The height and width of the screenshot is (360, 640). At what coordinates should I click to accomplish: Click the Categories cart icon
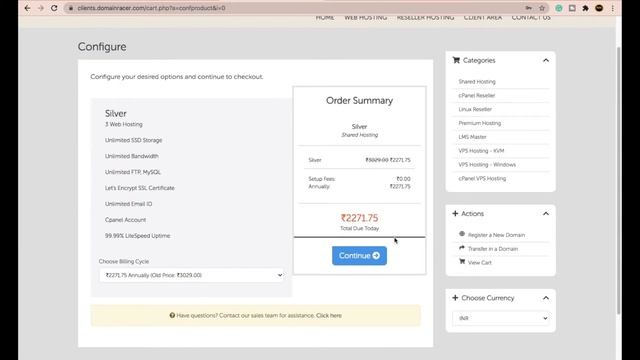click(456, 60)
